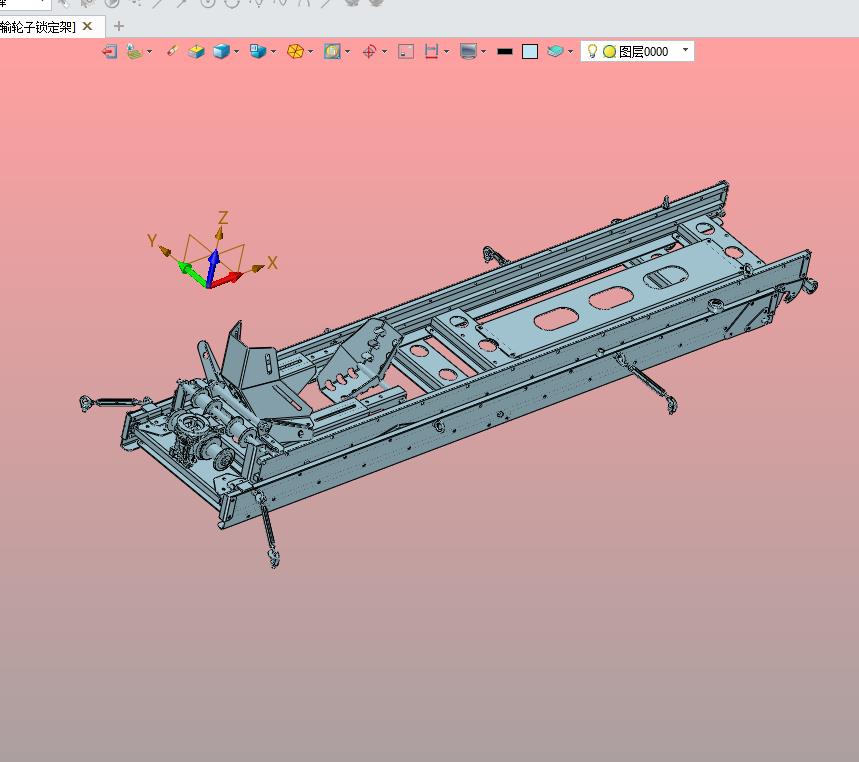Screen dimensions: 859x762
Task: Open the layers stack dropdown arrow
Action: pyautogui.click(x=570, y=52)
